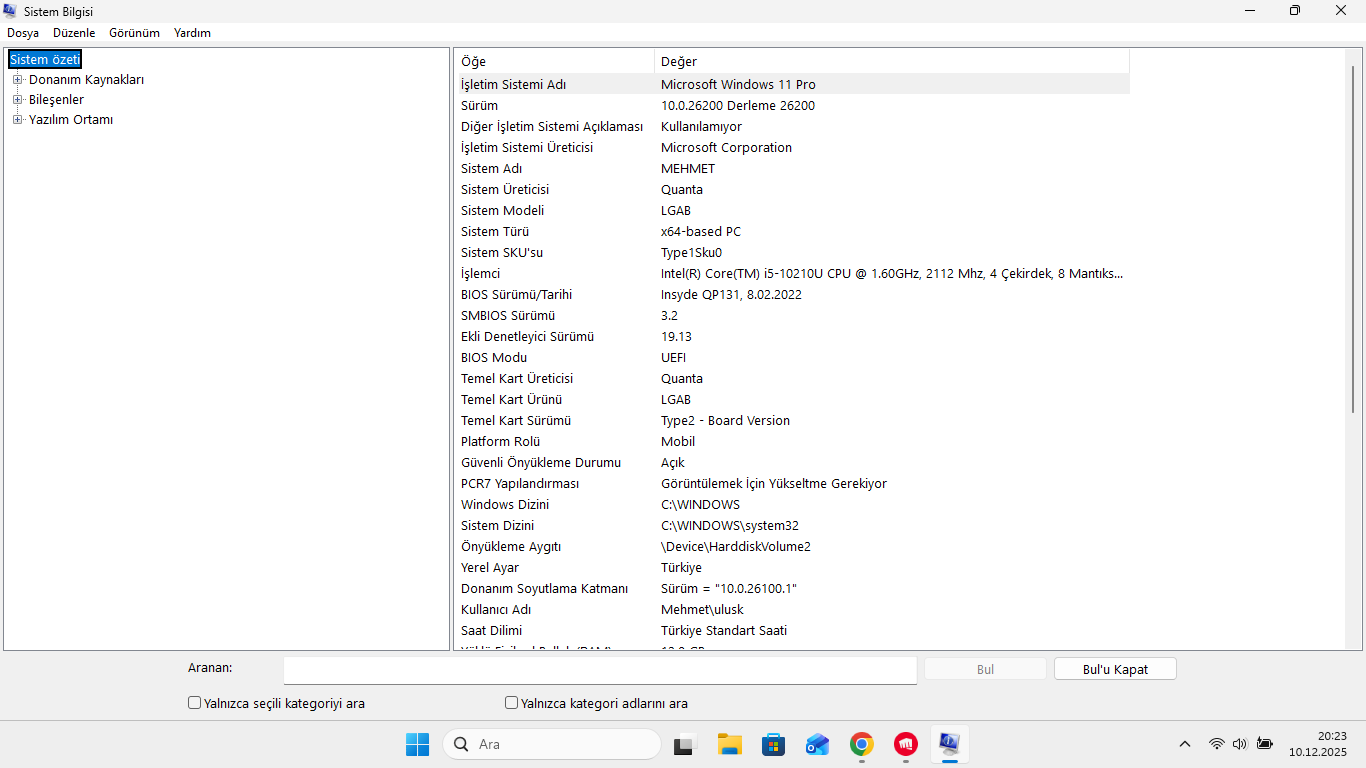1366x768 pixels.
Task: Select the Temel Kart Üreticisi row
Action: coord(792,379)
